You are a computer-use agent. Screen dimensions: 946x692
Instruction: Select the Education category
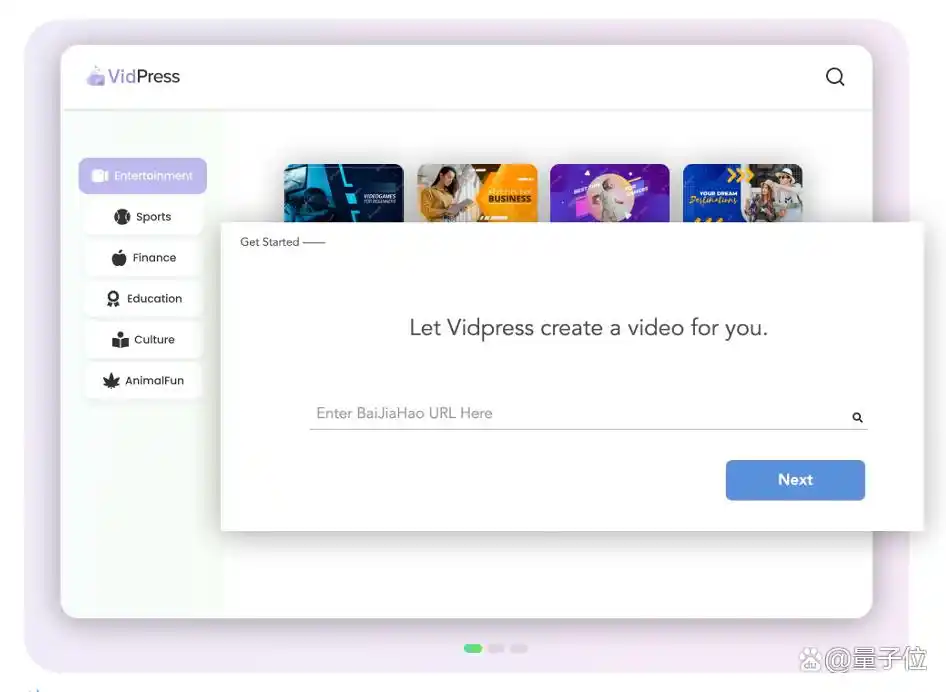(x=143, y=299)
